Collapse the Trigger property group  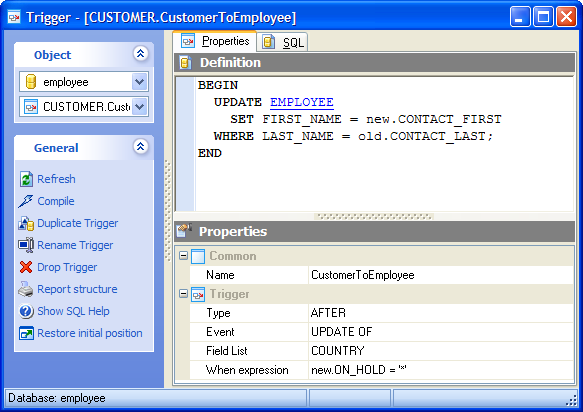tap(183, 294)
